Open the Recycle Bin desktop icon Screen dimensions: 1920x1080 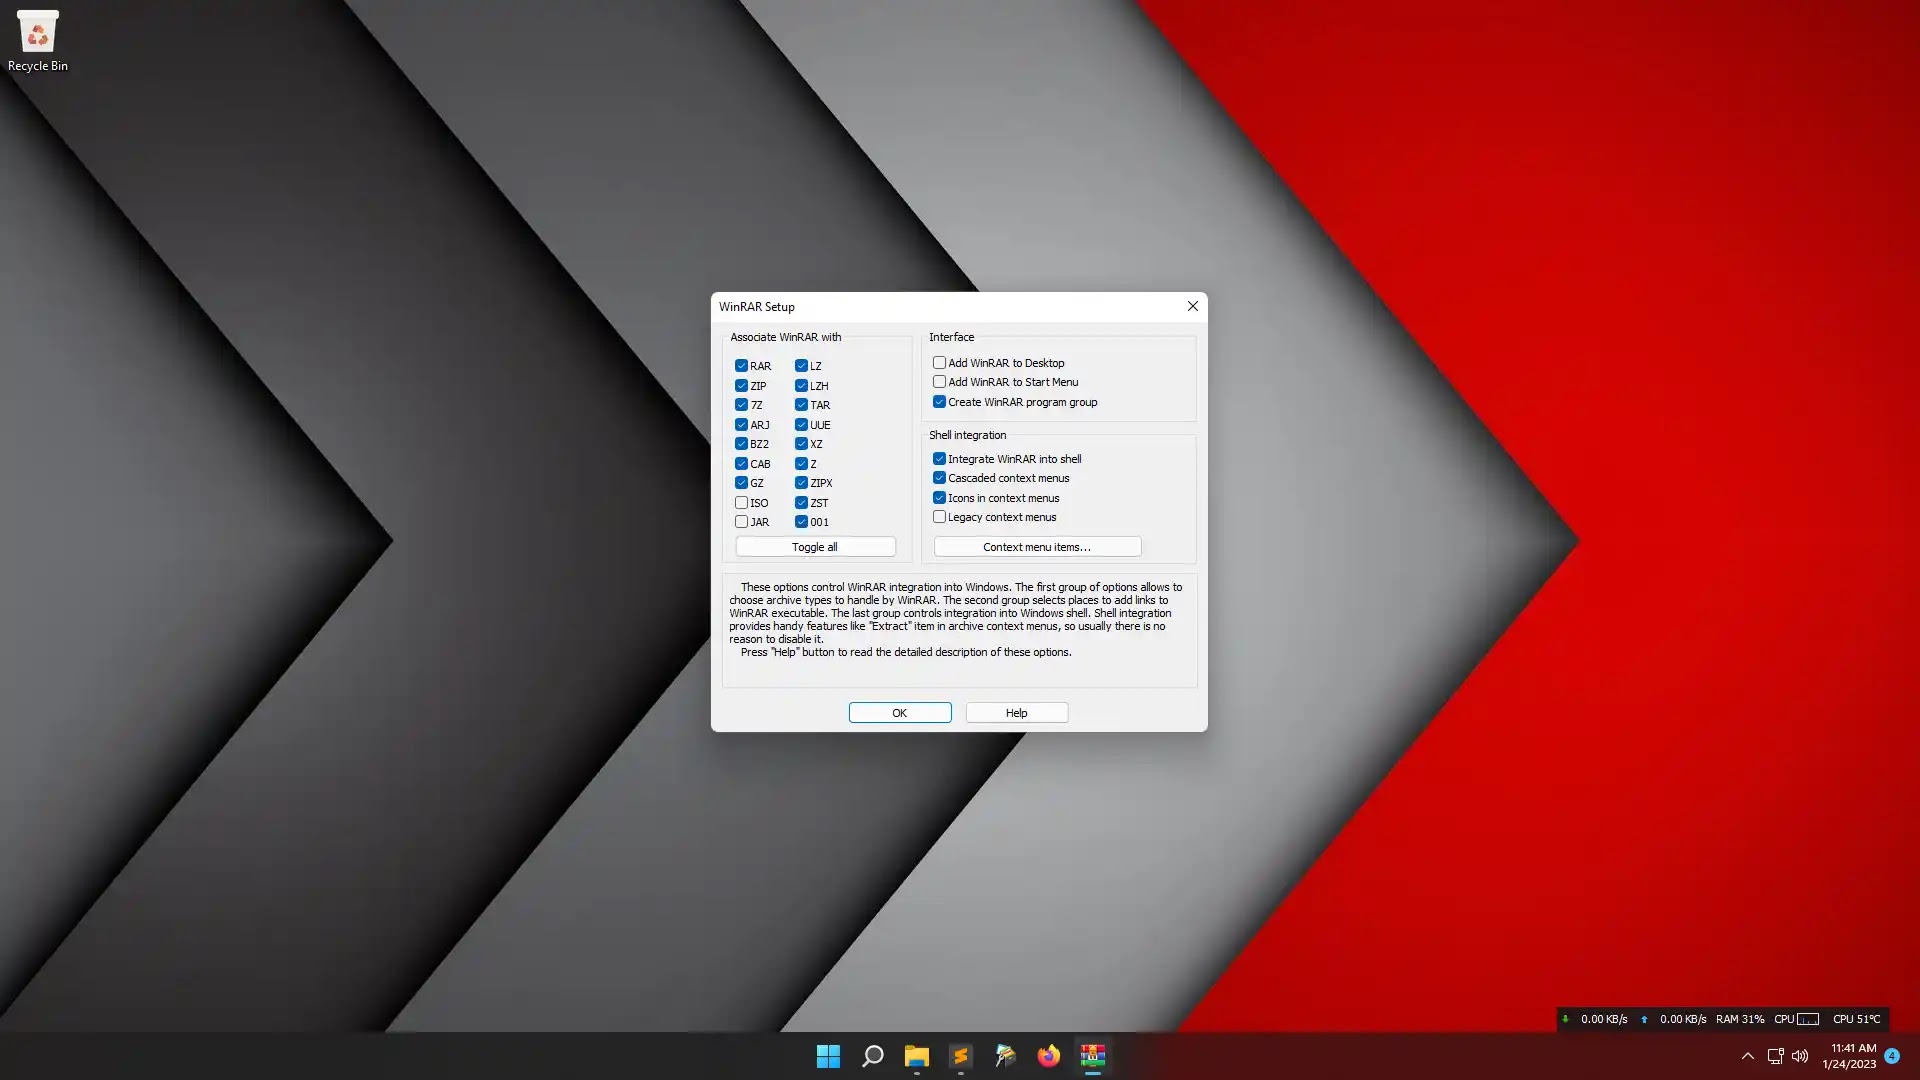tap(38, 42)
